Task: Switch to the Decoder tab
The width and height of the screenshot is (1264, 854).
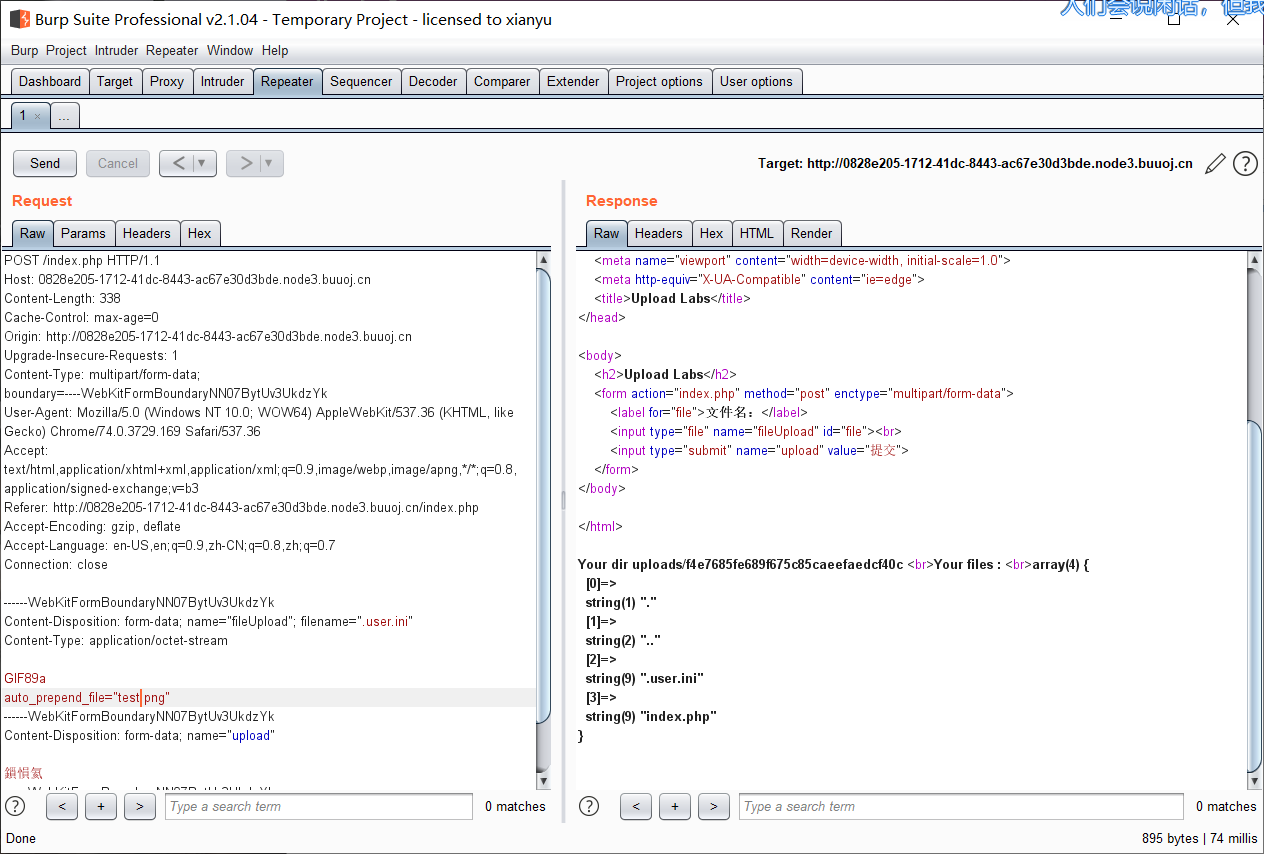Action: coord(433,82)
